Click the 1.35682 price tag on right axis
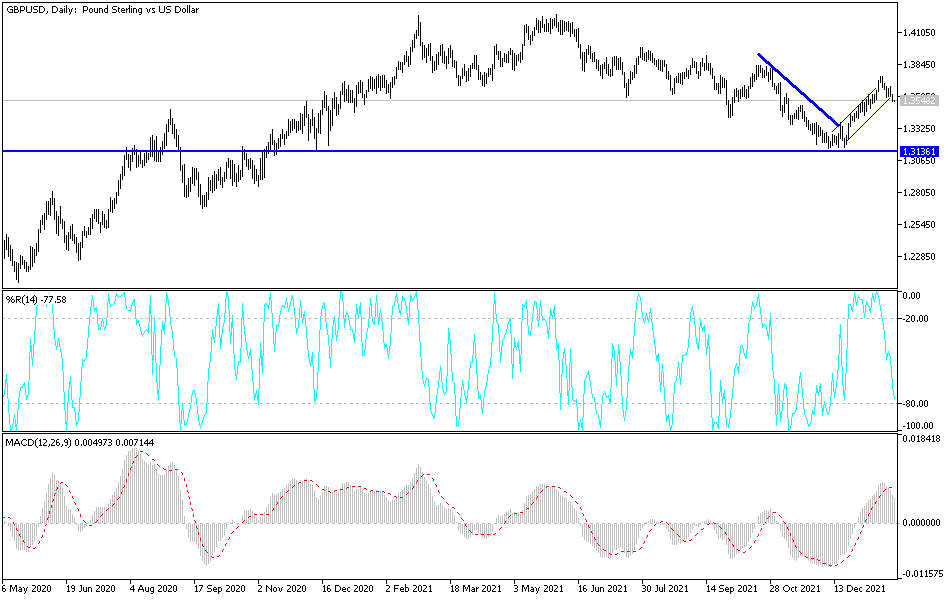The height and width of the screenshot is (600, 950). [920, 100]
